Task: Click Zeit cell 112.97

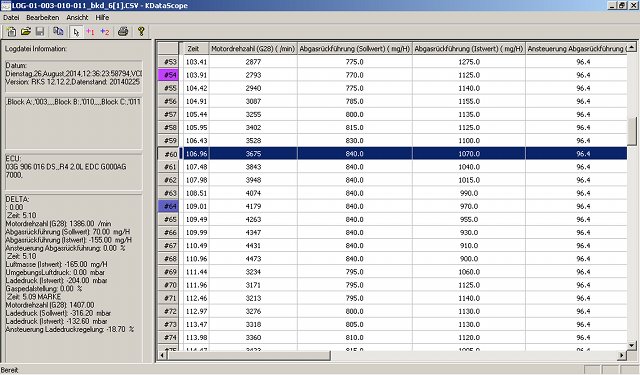Action: pyautogui.click(x=196, y=311)
